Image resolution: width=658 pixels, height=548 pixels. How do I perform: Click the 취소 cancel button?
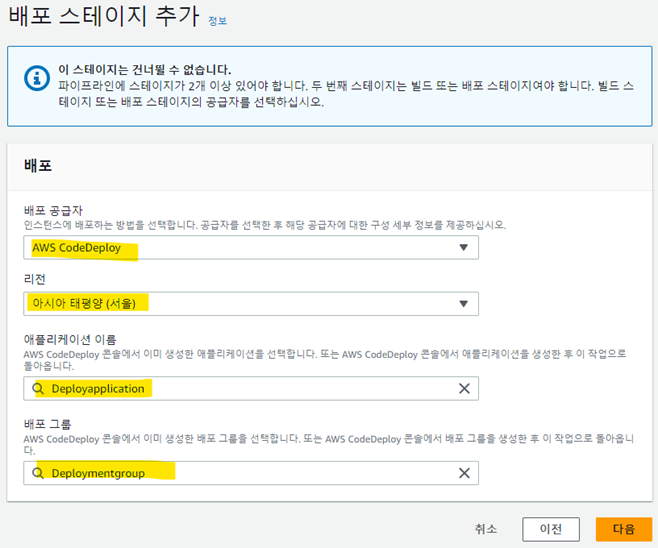[x=486, y=529]
